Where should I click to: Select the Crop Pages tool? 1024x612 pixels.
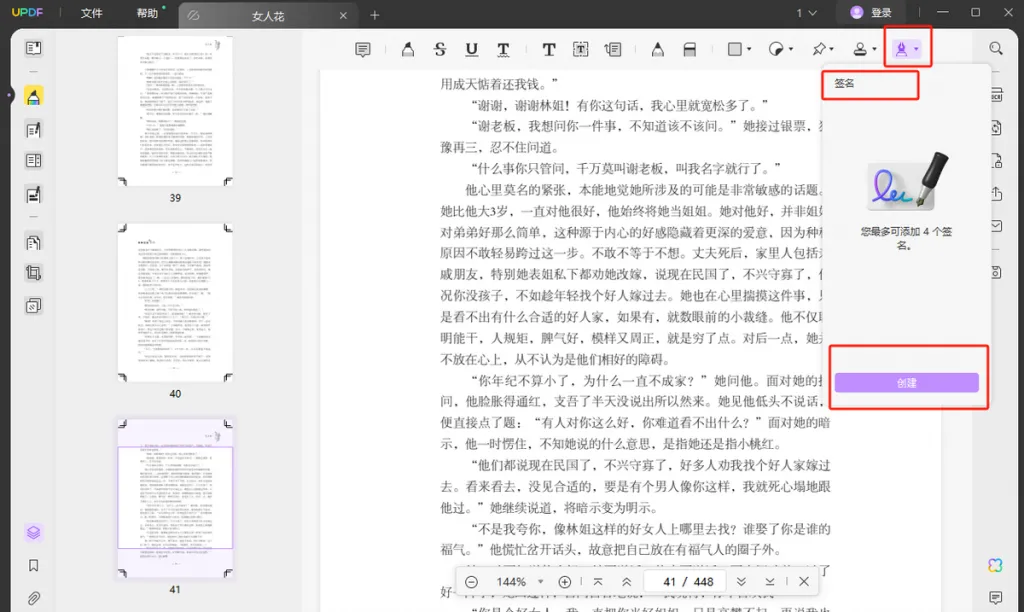point(33,273)
